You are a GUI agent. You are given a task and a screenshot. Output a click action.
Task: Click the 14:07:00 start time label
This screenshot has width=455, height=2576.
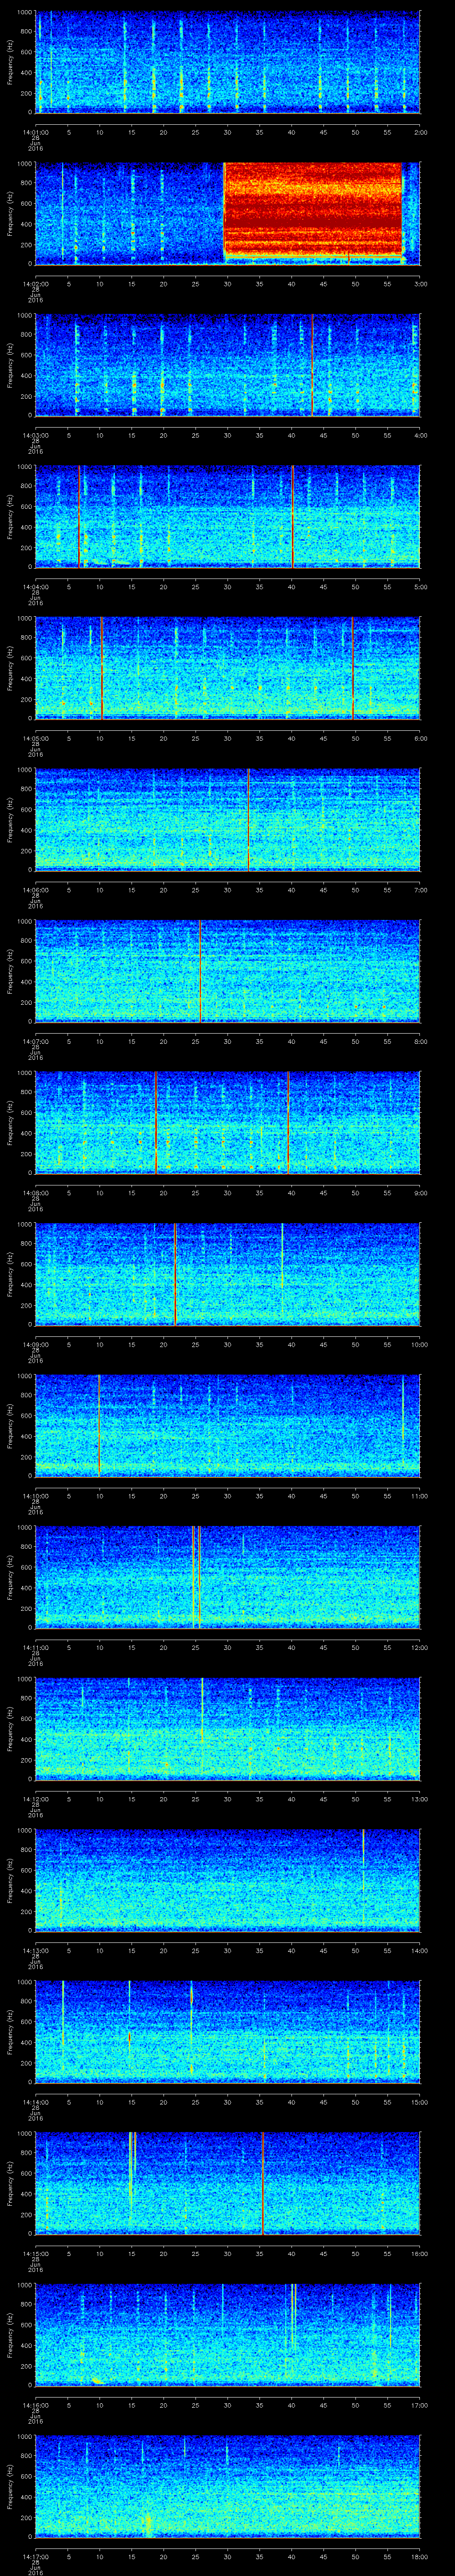(35, 1042)
